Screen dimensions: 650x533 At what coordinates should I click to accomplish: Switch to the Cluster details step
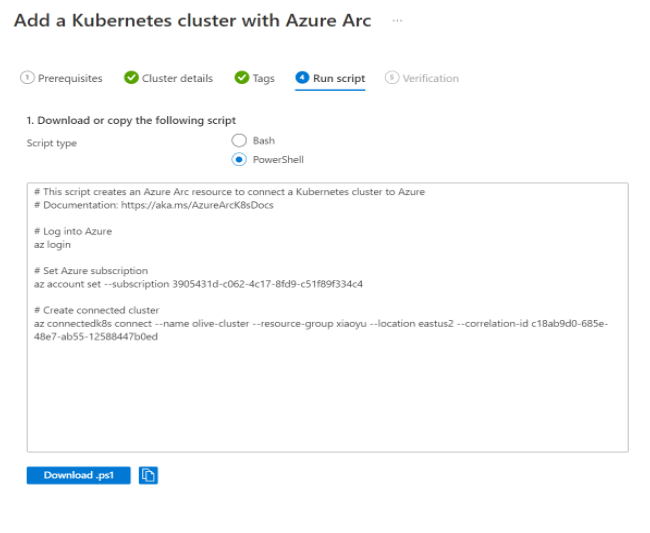pyautogui.click(x=178, y=78)
